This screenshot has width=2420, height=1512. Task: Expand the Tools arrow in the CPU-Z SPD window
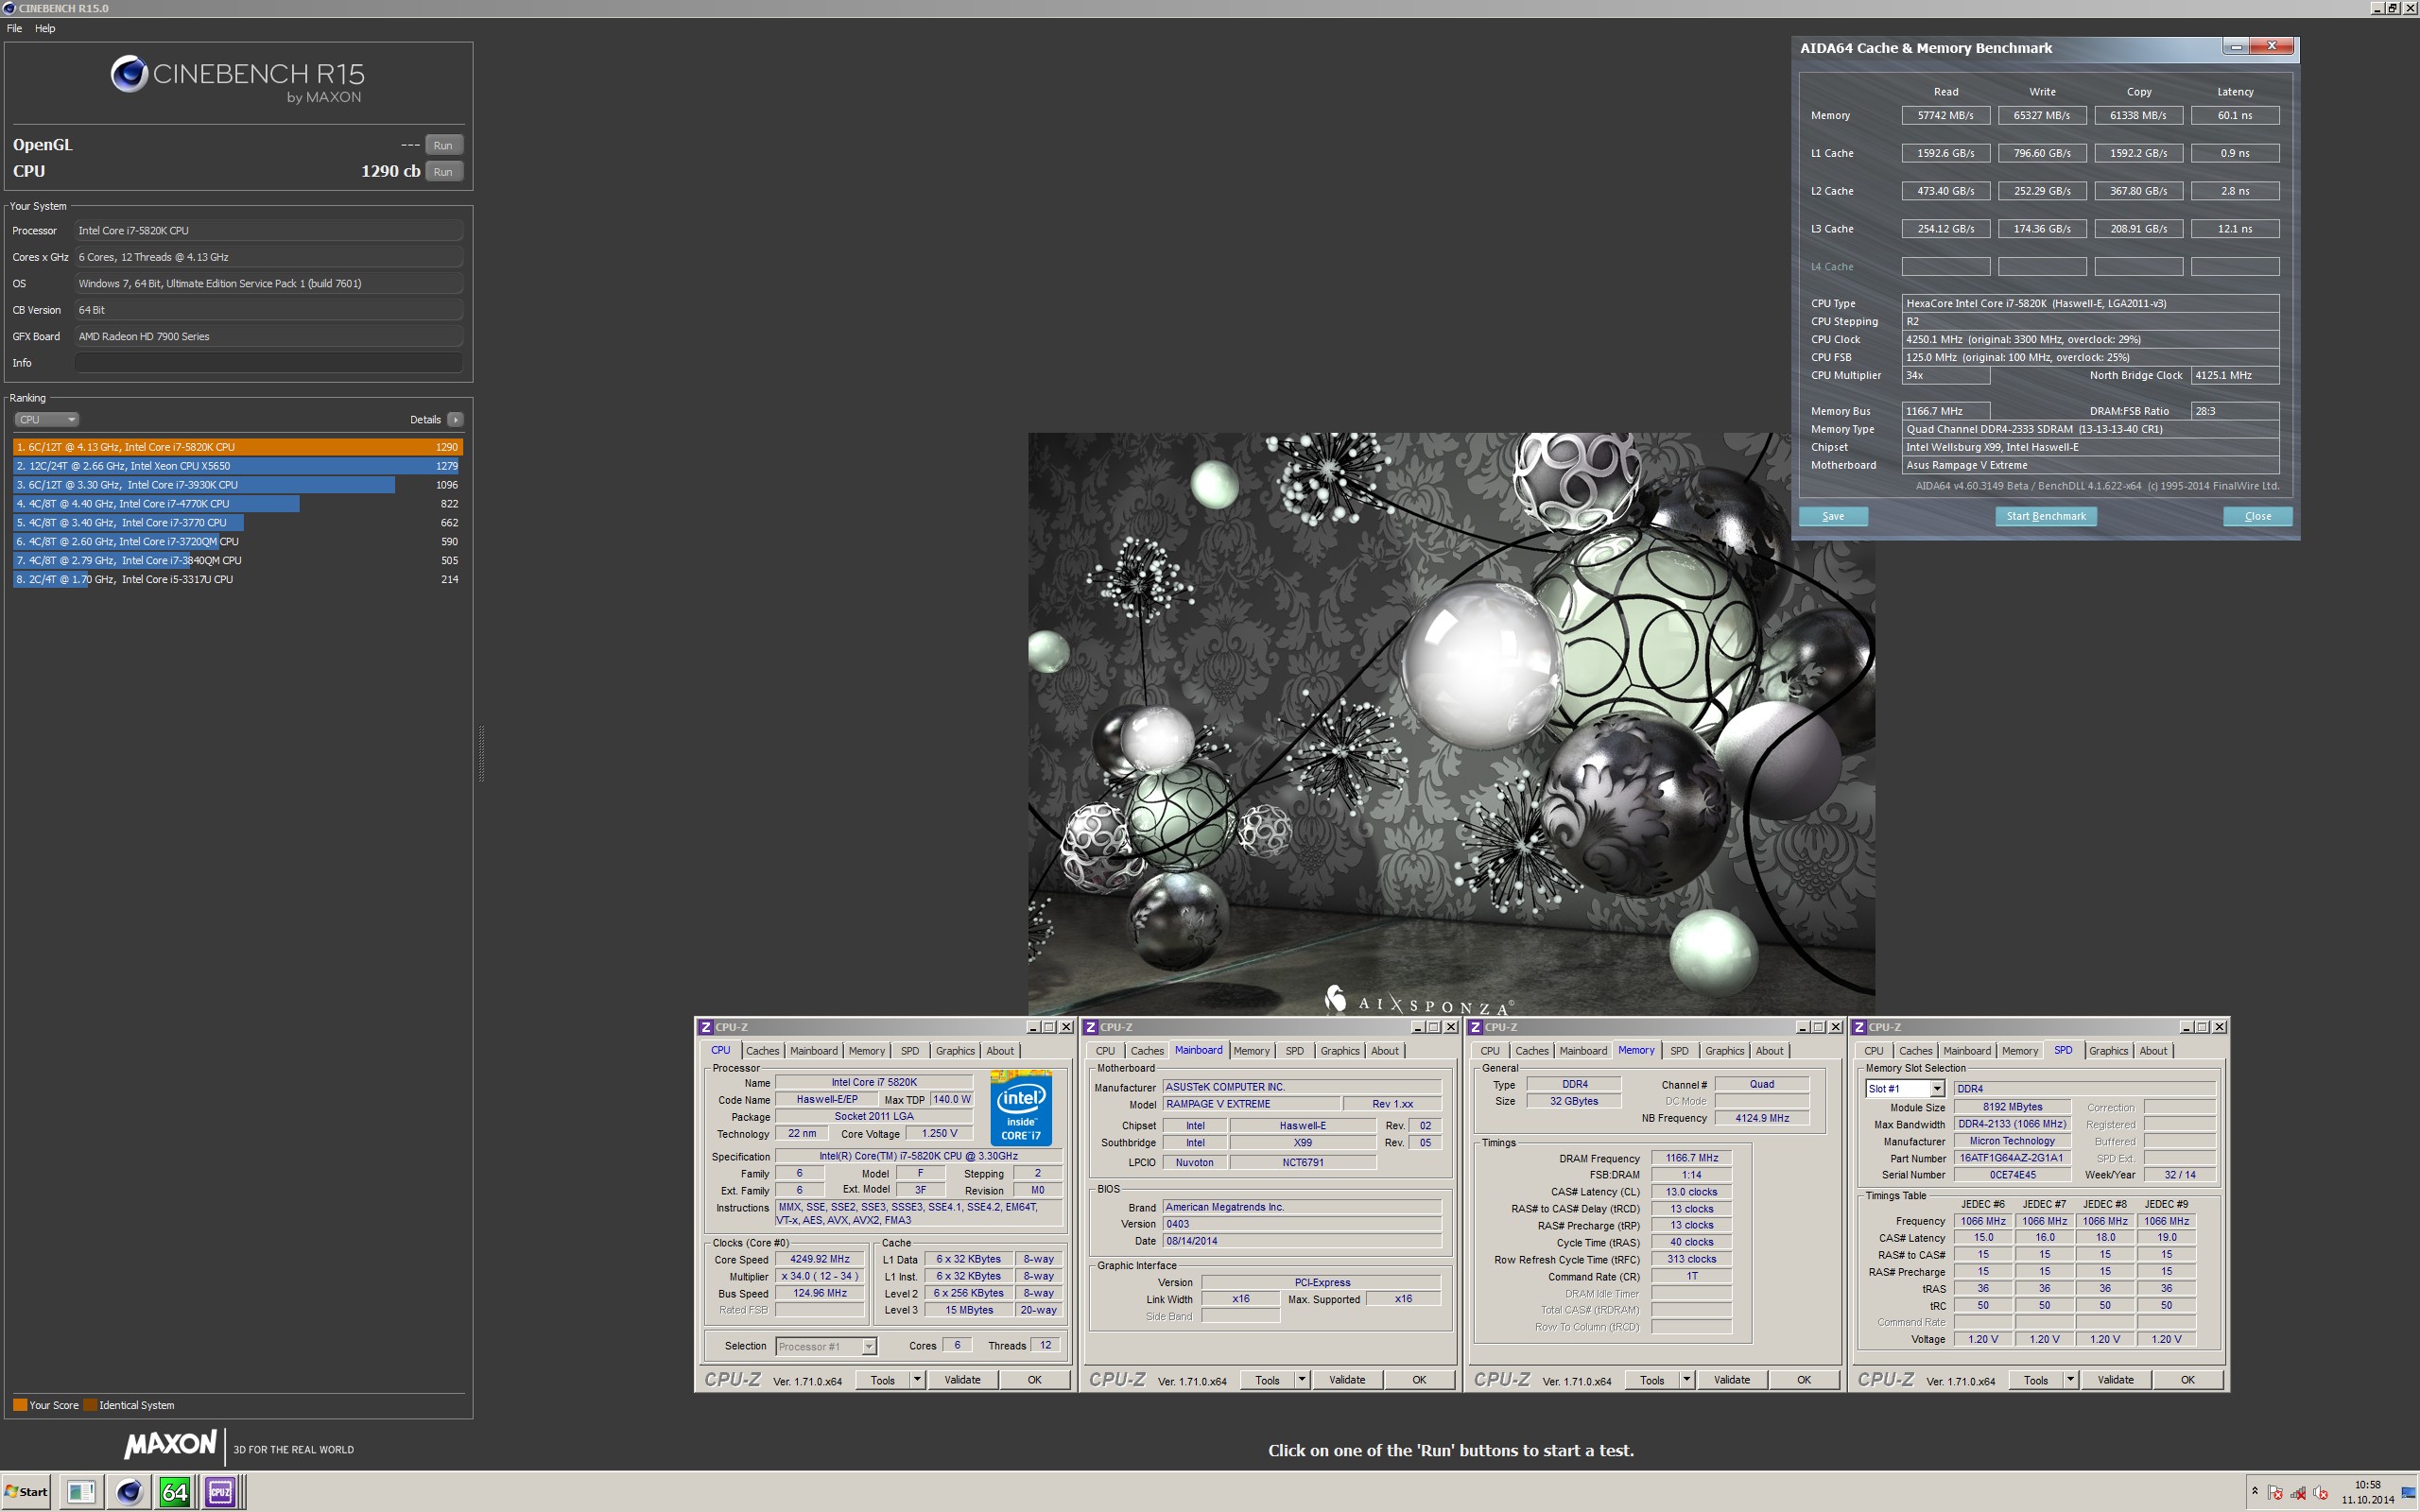click(x=2070, y=1380)
